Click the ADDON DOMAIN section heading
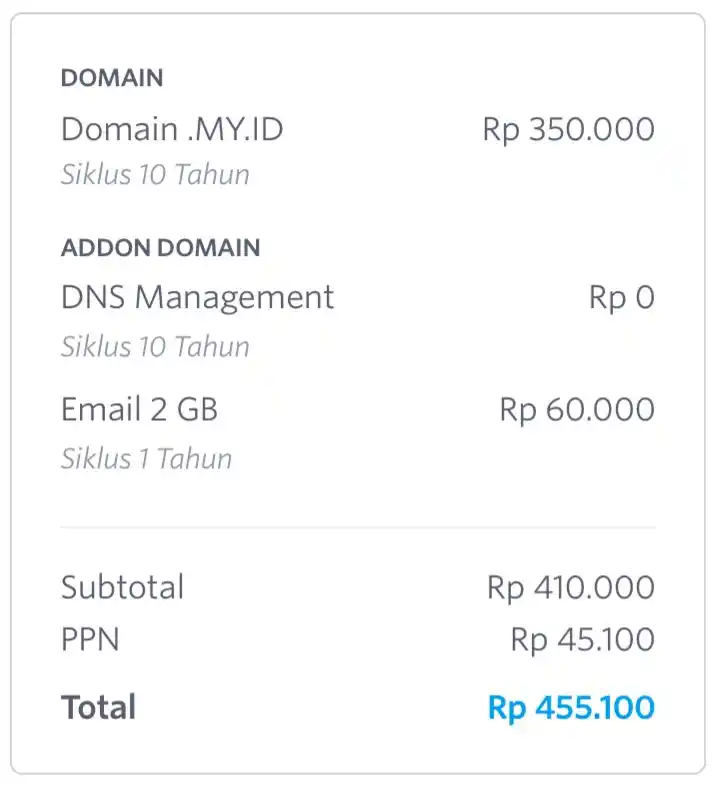 [160, 248]
